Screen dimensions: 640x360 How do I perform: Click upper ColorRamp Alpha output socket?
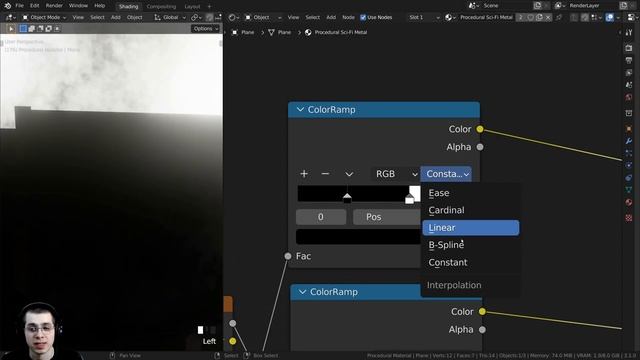[480, 147]
